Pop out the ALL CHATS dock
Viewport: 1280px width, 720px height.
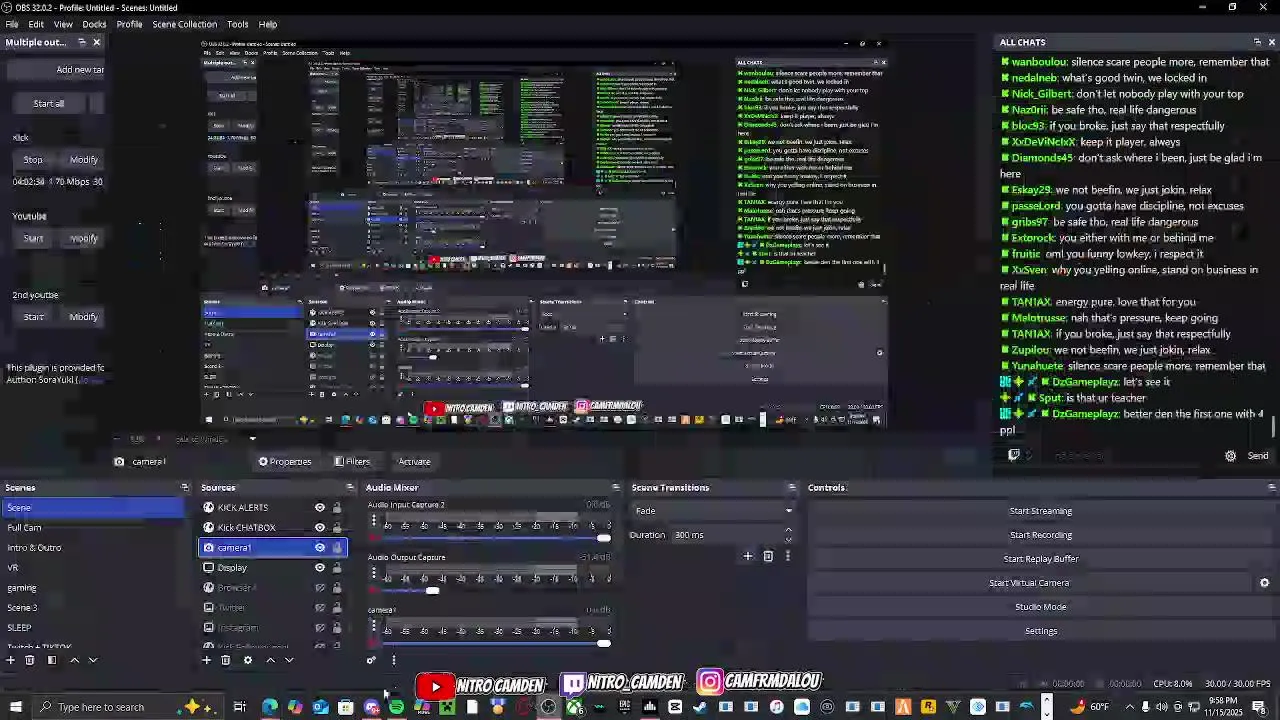tap(1257, 42)
